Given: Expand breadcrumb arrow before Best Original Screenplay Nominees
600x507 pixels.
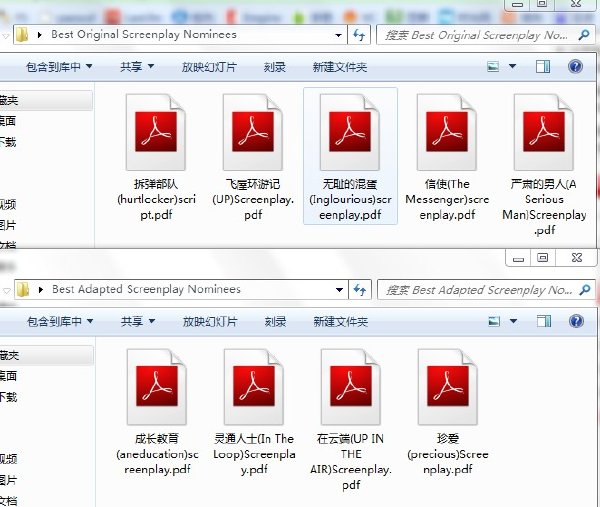Looking at the screenshot, I should tap(39, 35).
